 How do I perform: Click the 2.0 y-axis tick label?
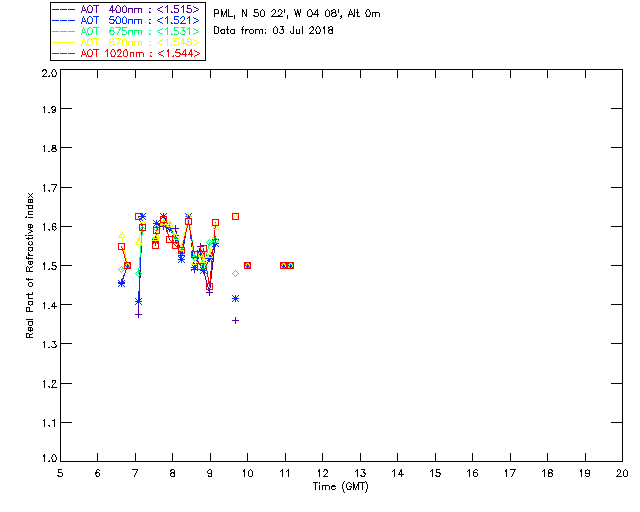coord(49,74)
